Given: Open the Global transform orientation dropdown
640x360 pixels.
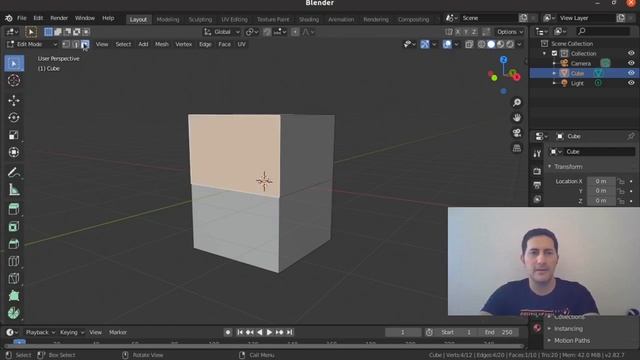Looking at the screenshot, I should (x=222, y=32).
